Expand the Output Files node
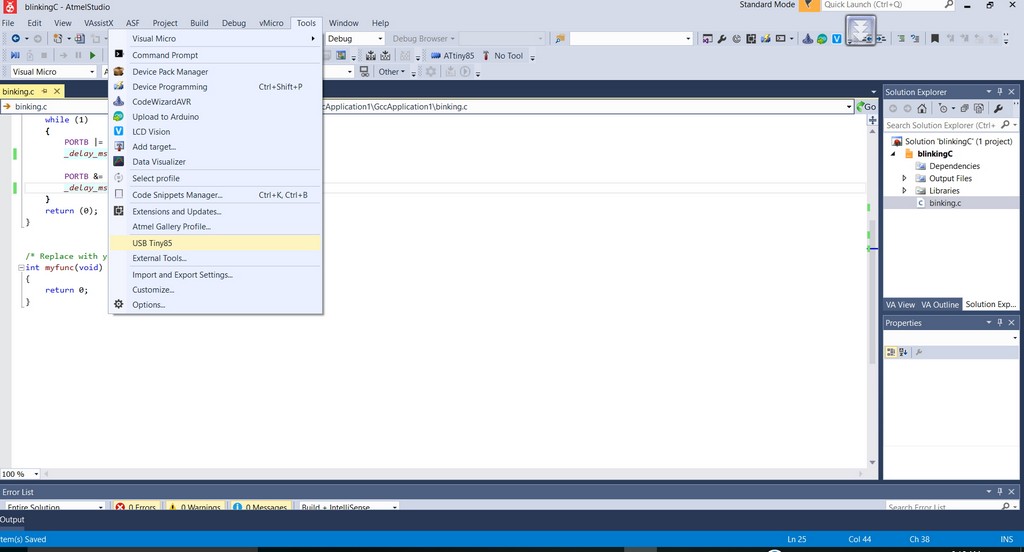The width and height of the screenshot is (1024, 552). tap(904, 178)
